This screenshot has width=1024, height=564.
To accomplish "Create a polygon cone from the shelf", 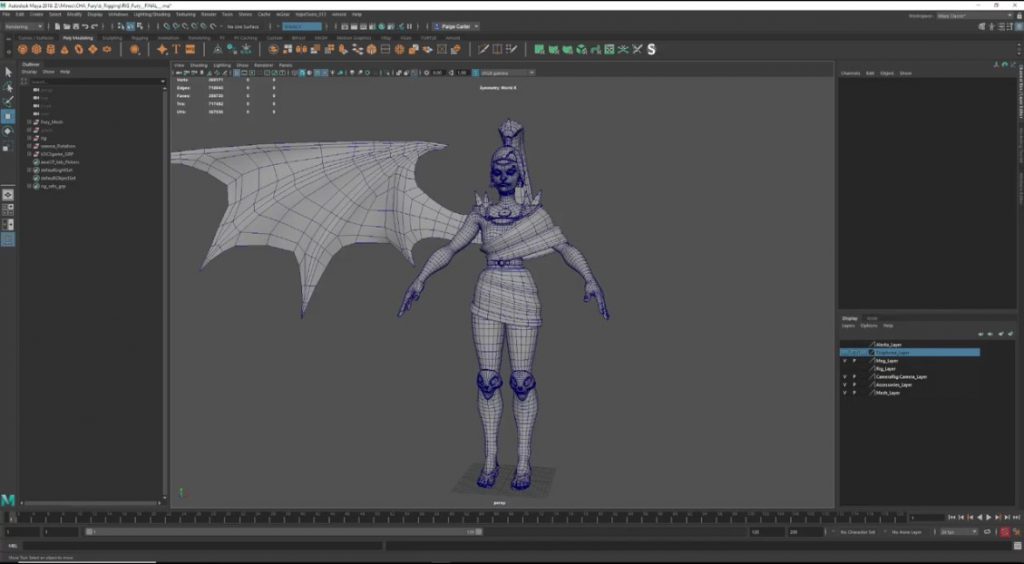I will click(65, 50).
